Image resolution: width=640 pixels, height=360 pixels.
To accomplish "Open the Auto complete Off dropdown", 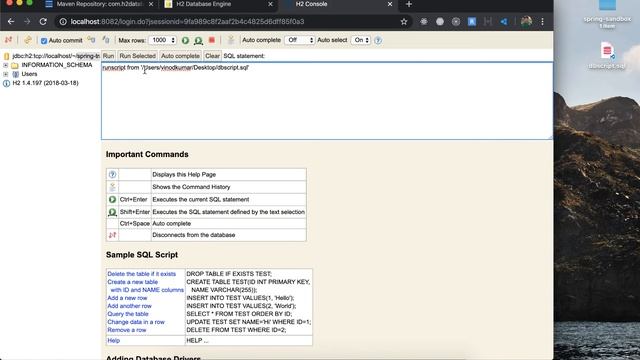I will (300, 40).
